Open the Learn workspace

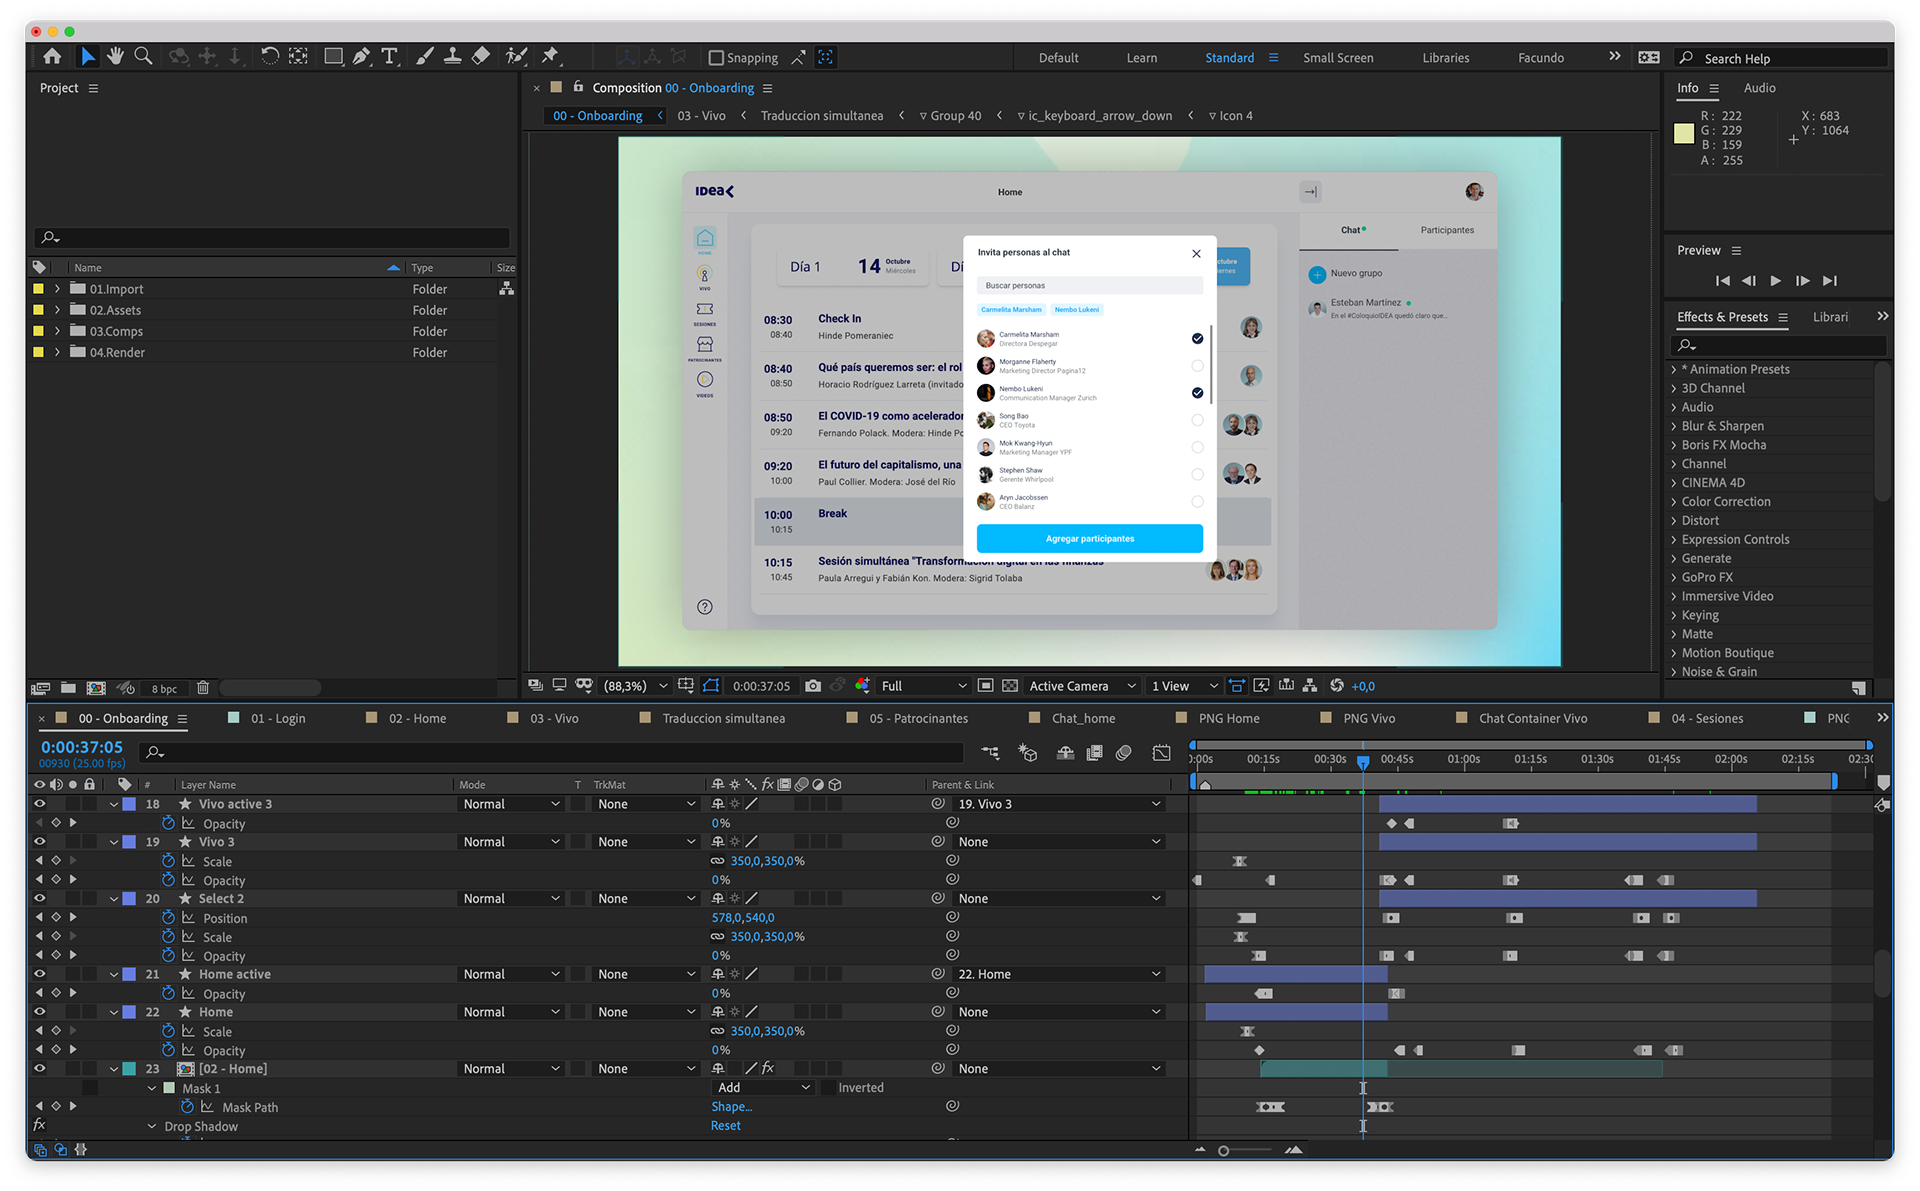point(1141,58)
